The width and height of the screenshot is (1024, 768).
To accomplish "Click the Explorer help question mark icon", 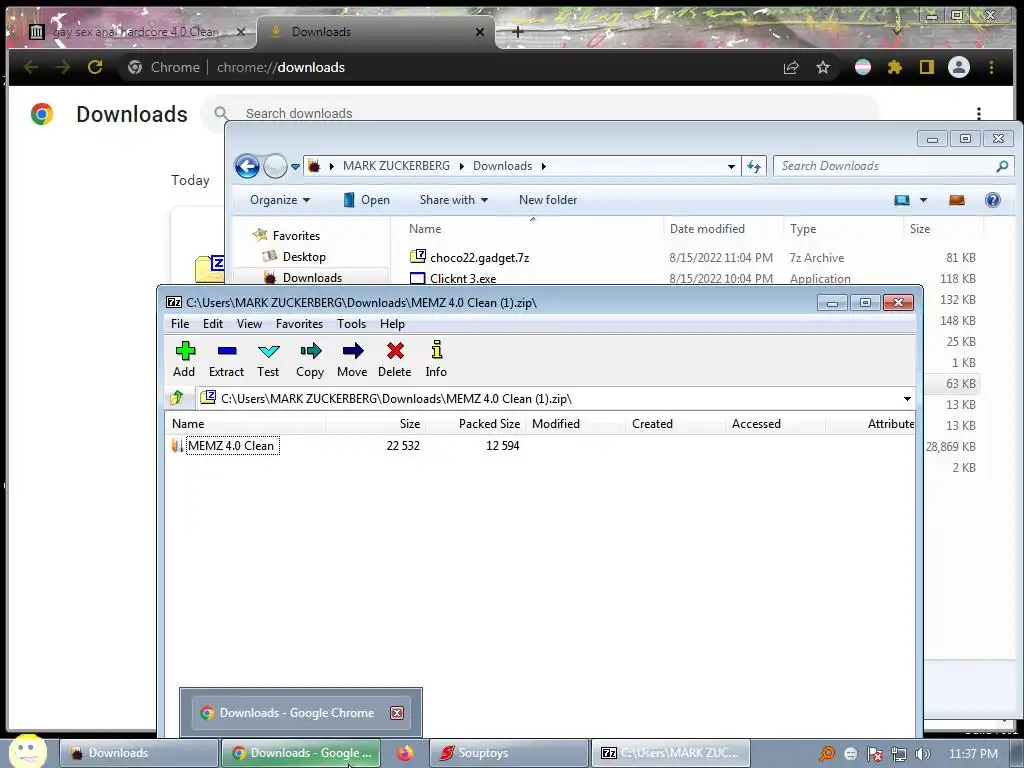I will (993, 200).
